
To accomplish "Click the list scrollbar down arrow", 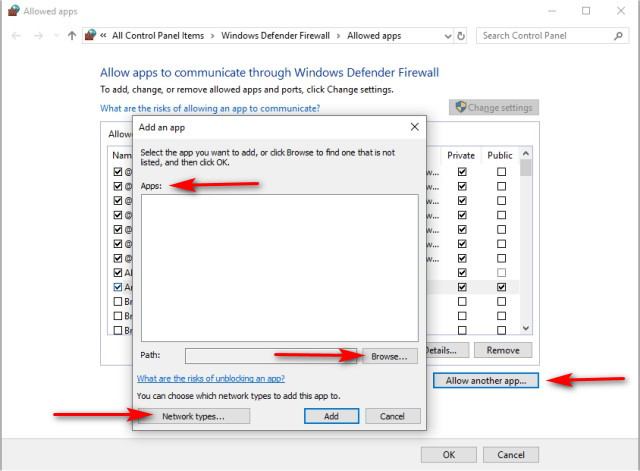I will pyautogui.click(x=526, y=328).
